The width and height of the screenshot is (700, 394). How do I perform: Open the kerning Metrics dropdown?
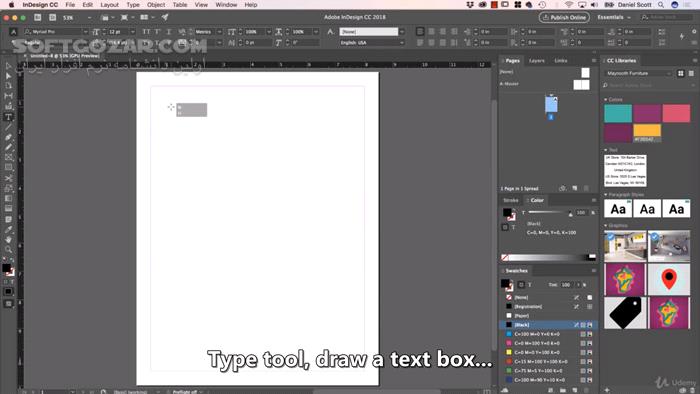(219, 32)
